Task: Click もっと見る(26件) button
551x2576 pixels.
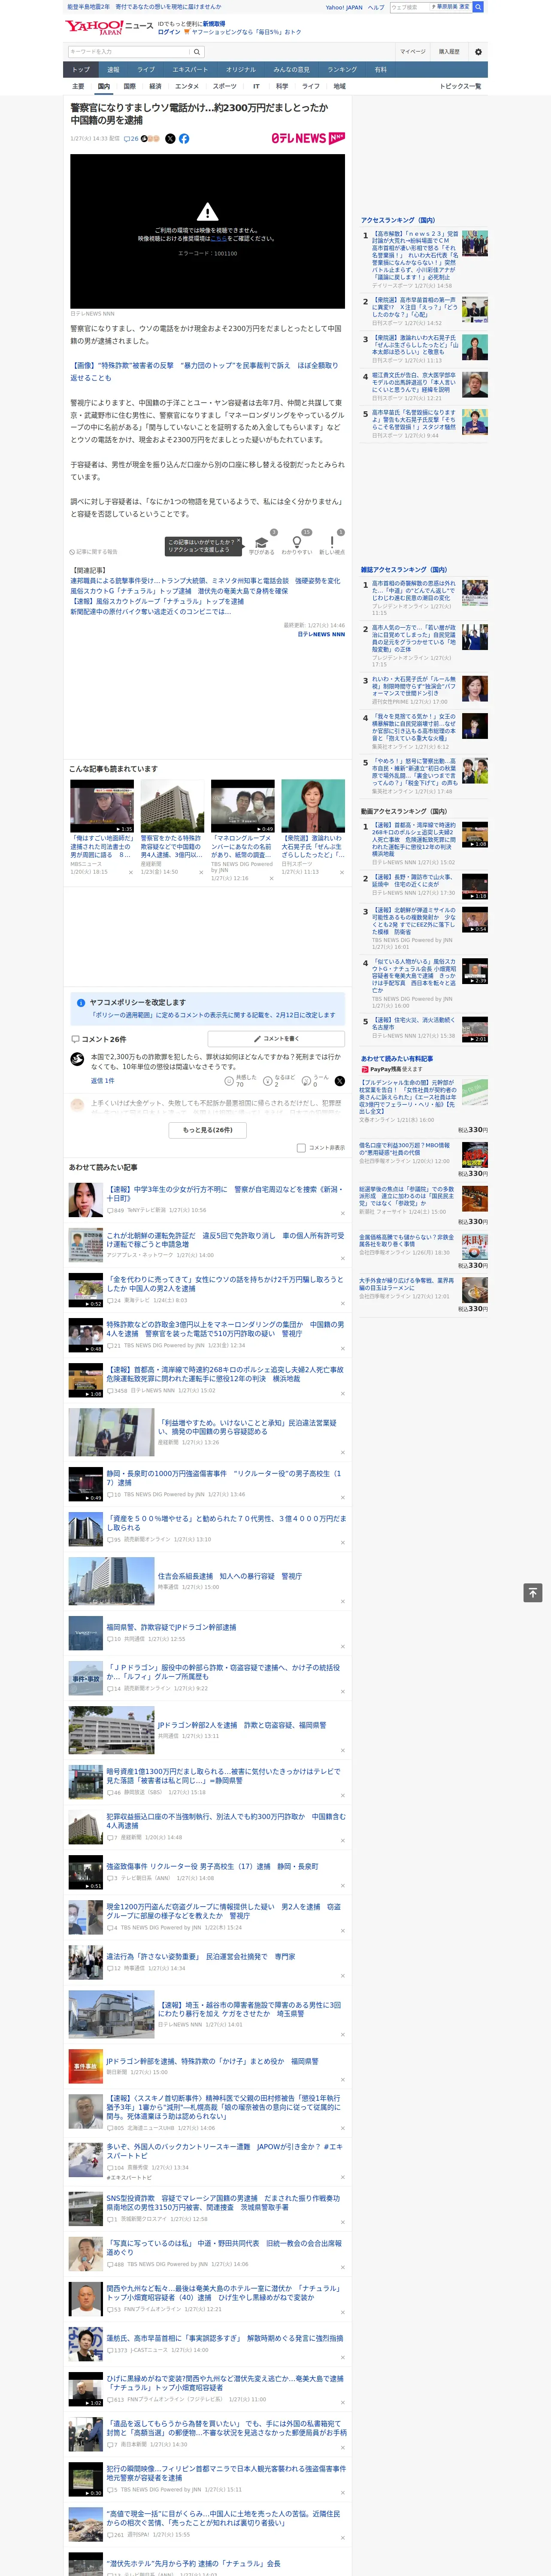Action: (207, 1130)
